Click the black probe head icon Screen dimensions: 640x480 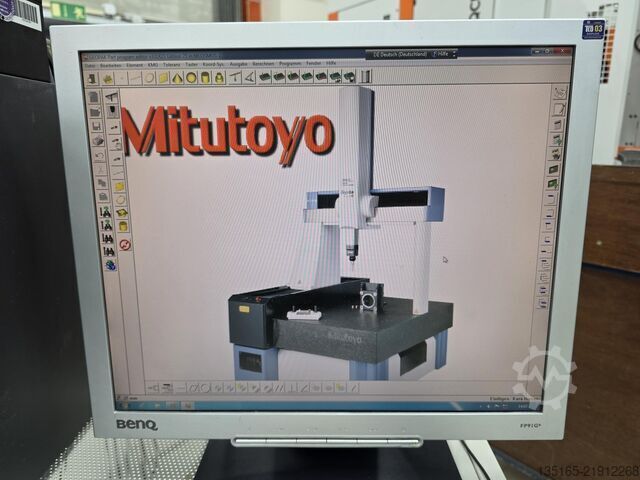pos(112,111)
